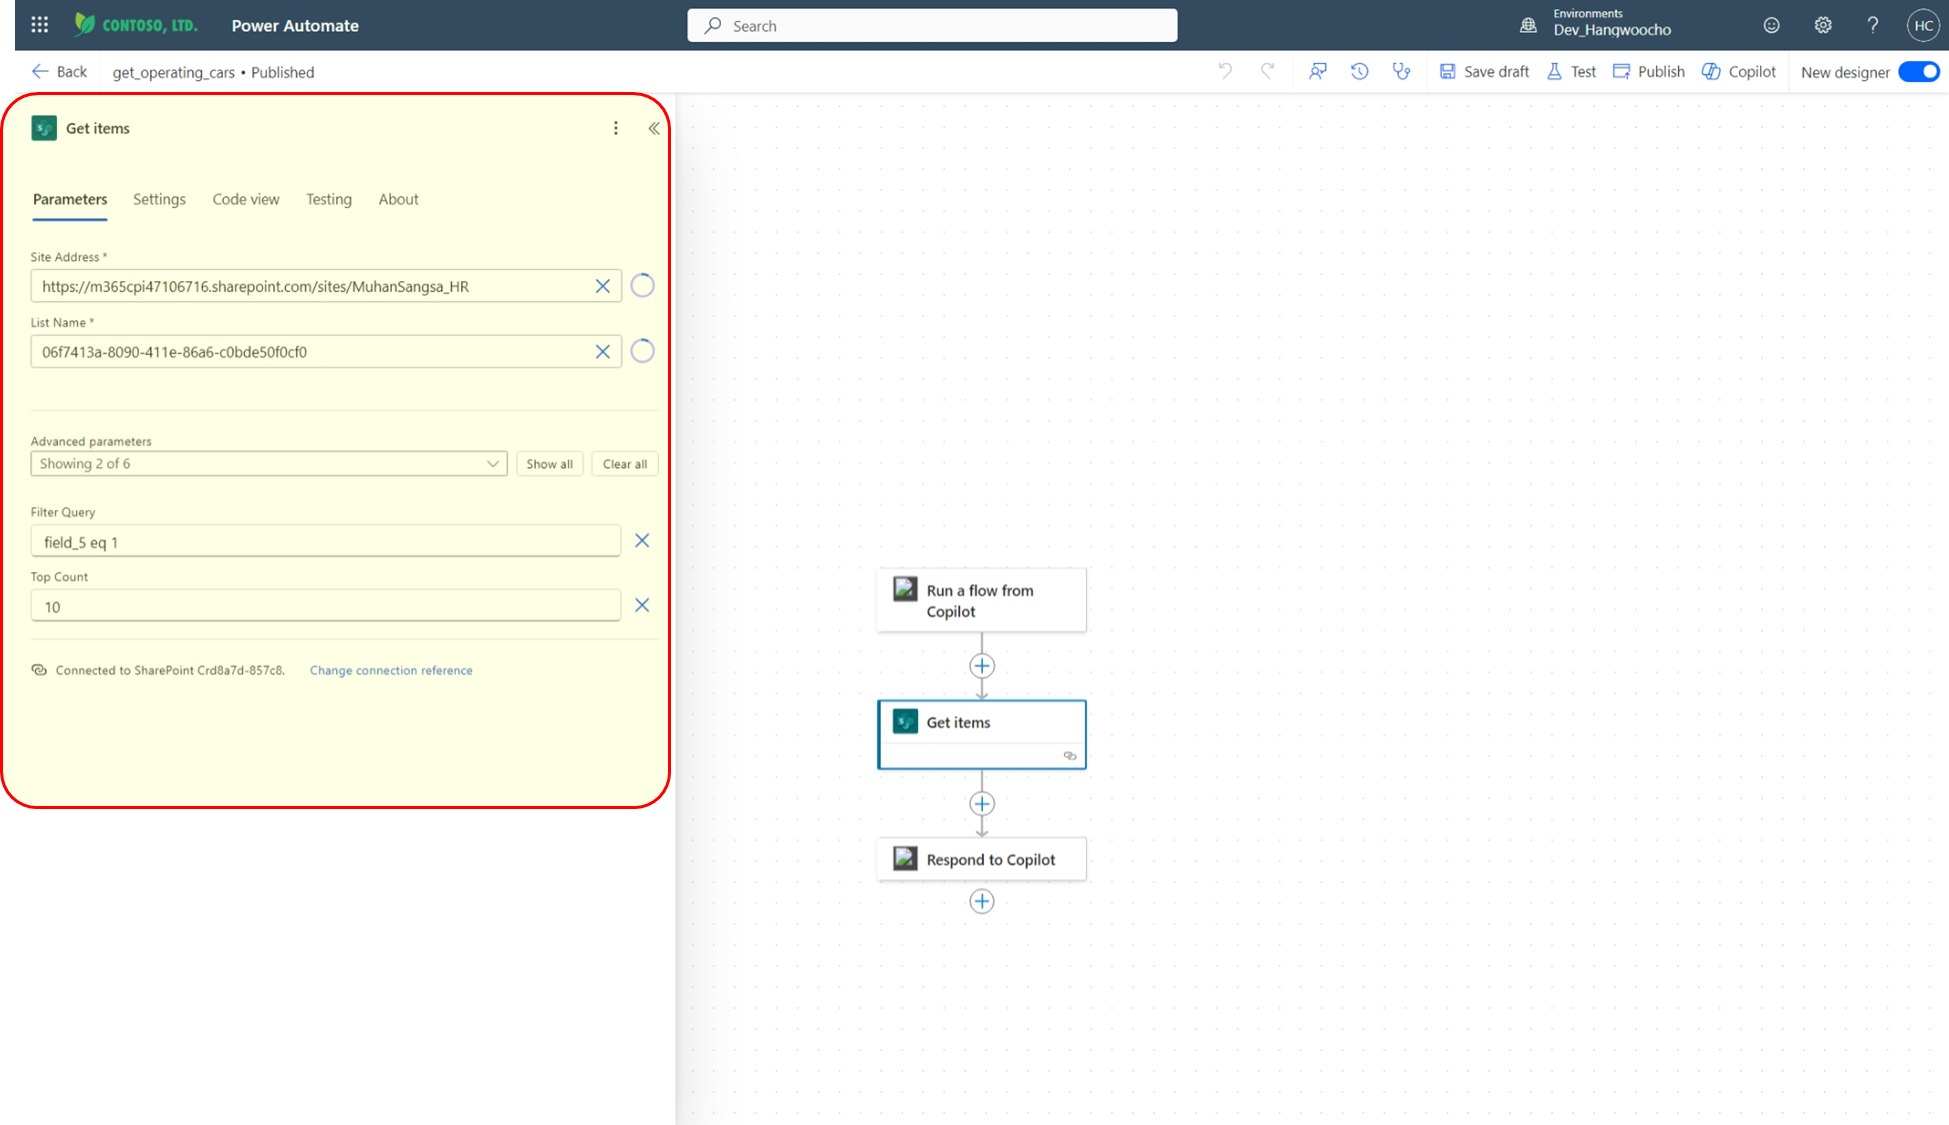Open the flow checker stethoscope icon
Image resolution: width=1949 pixels, height=1125 pixels.
coord(1401,71)
